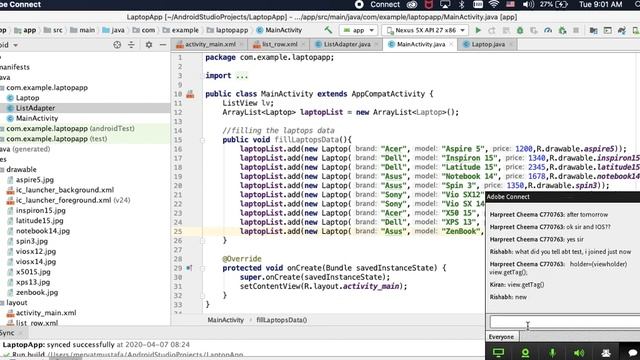Open zenbook.jpg in drawable folder

[x=37, y=293]
